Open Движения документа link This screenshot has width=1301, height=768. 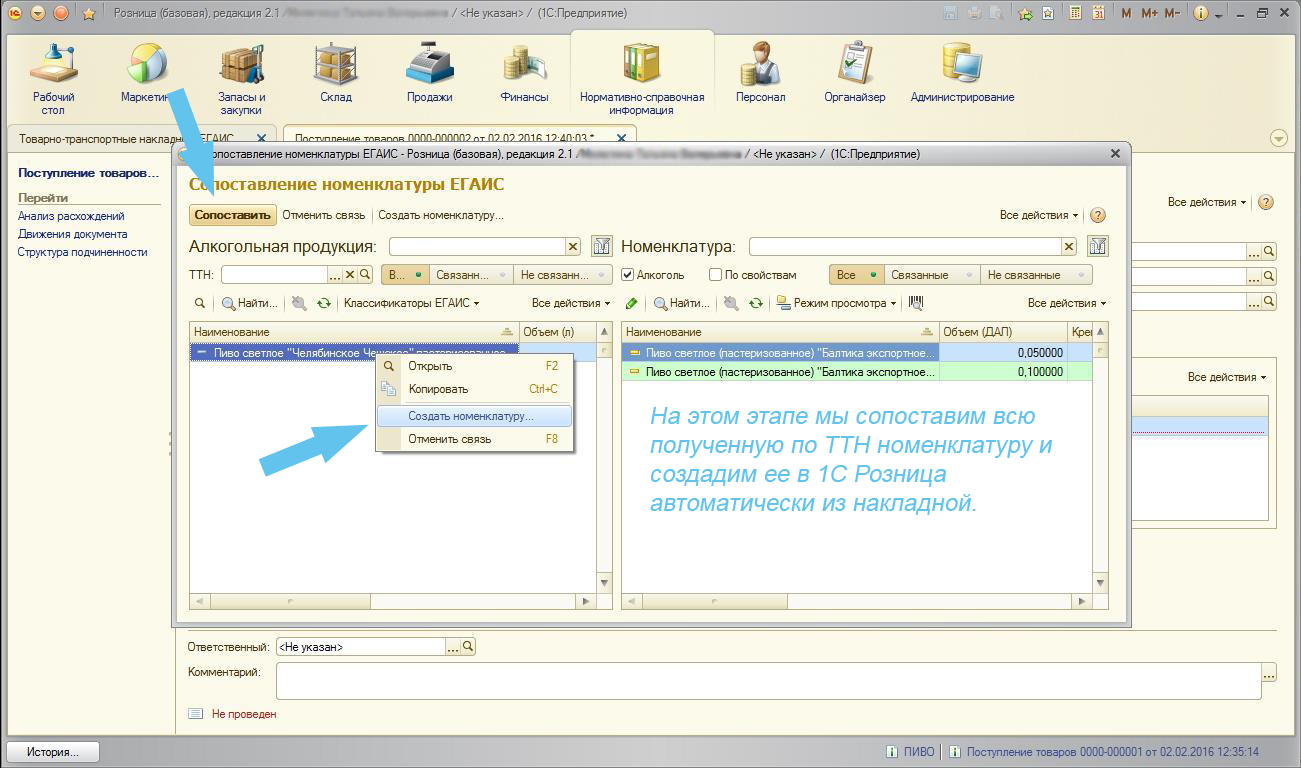point(72,234)
